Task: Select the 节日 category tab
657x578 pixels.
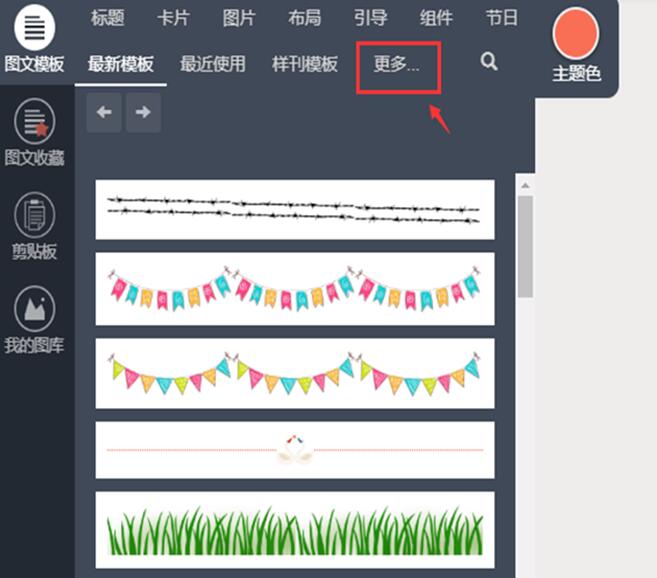Action: pyautogui.click(x=502, y=18)
